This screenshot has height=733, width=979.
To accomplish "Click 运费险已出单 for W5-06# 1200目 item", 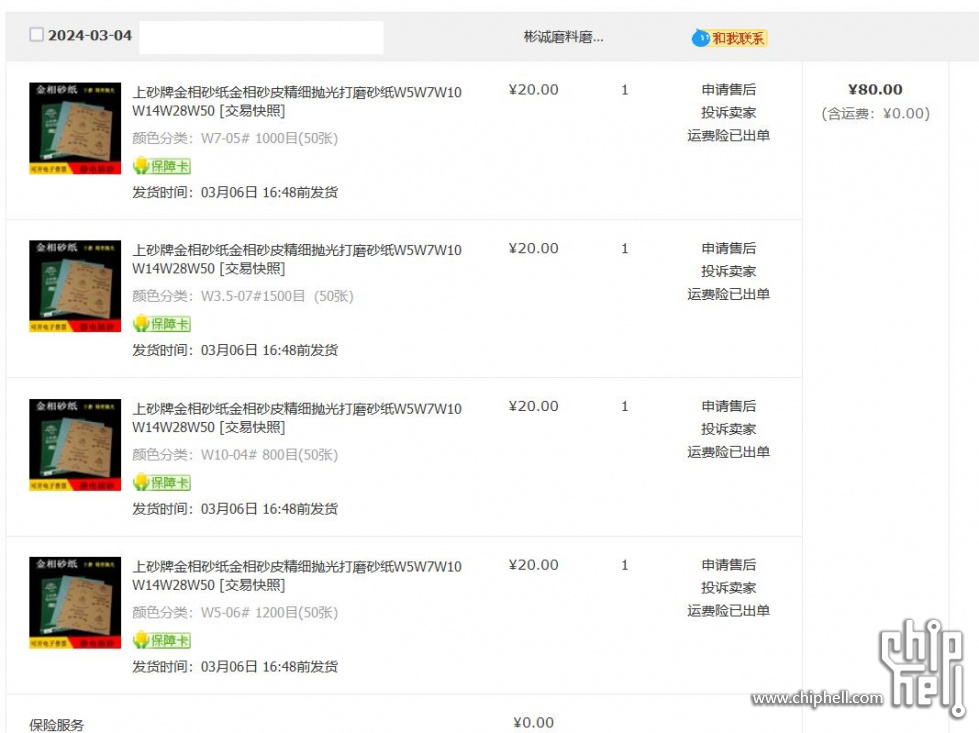I will click(x=729, y=611).
